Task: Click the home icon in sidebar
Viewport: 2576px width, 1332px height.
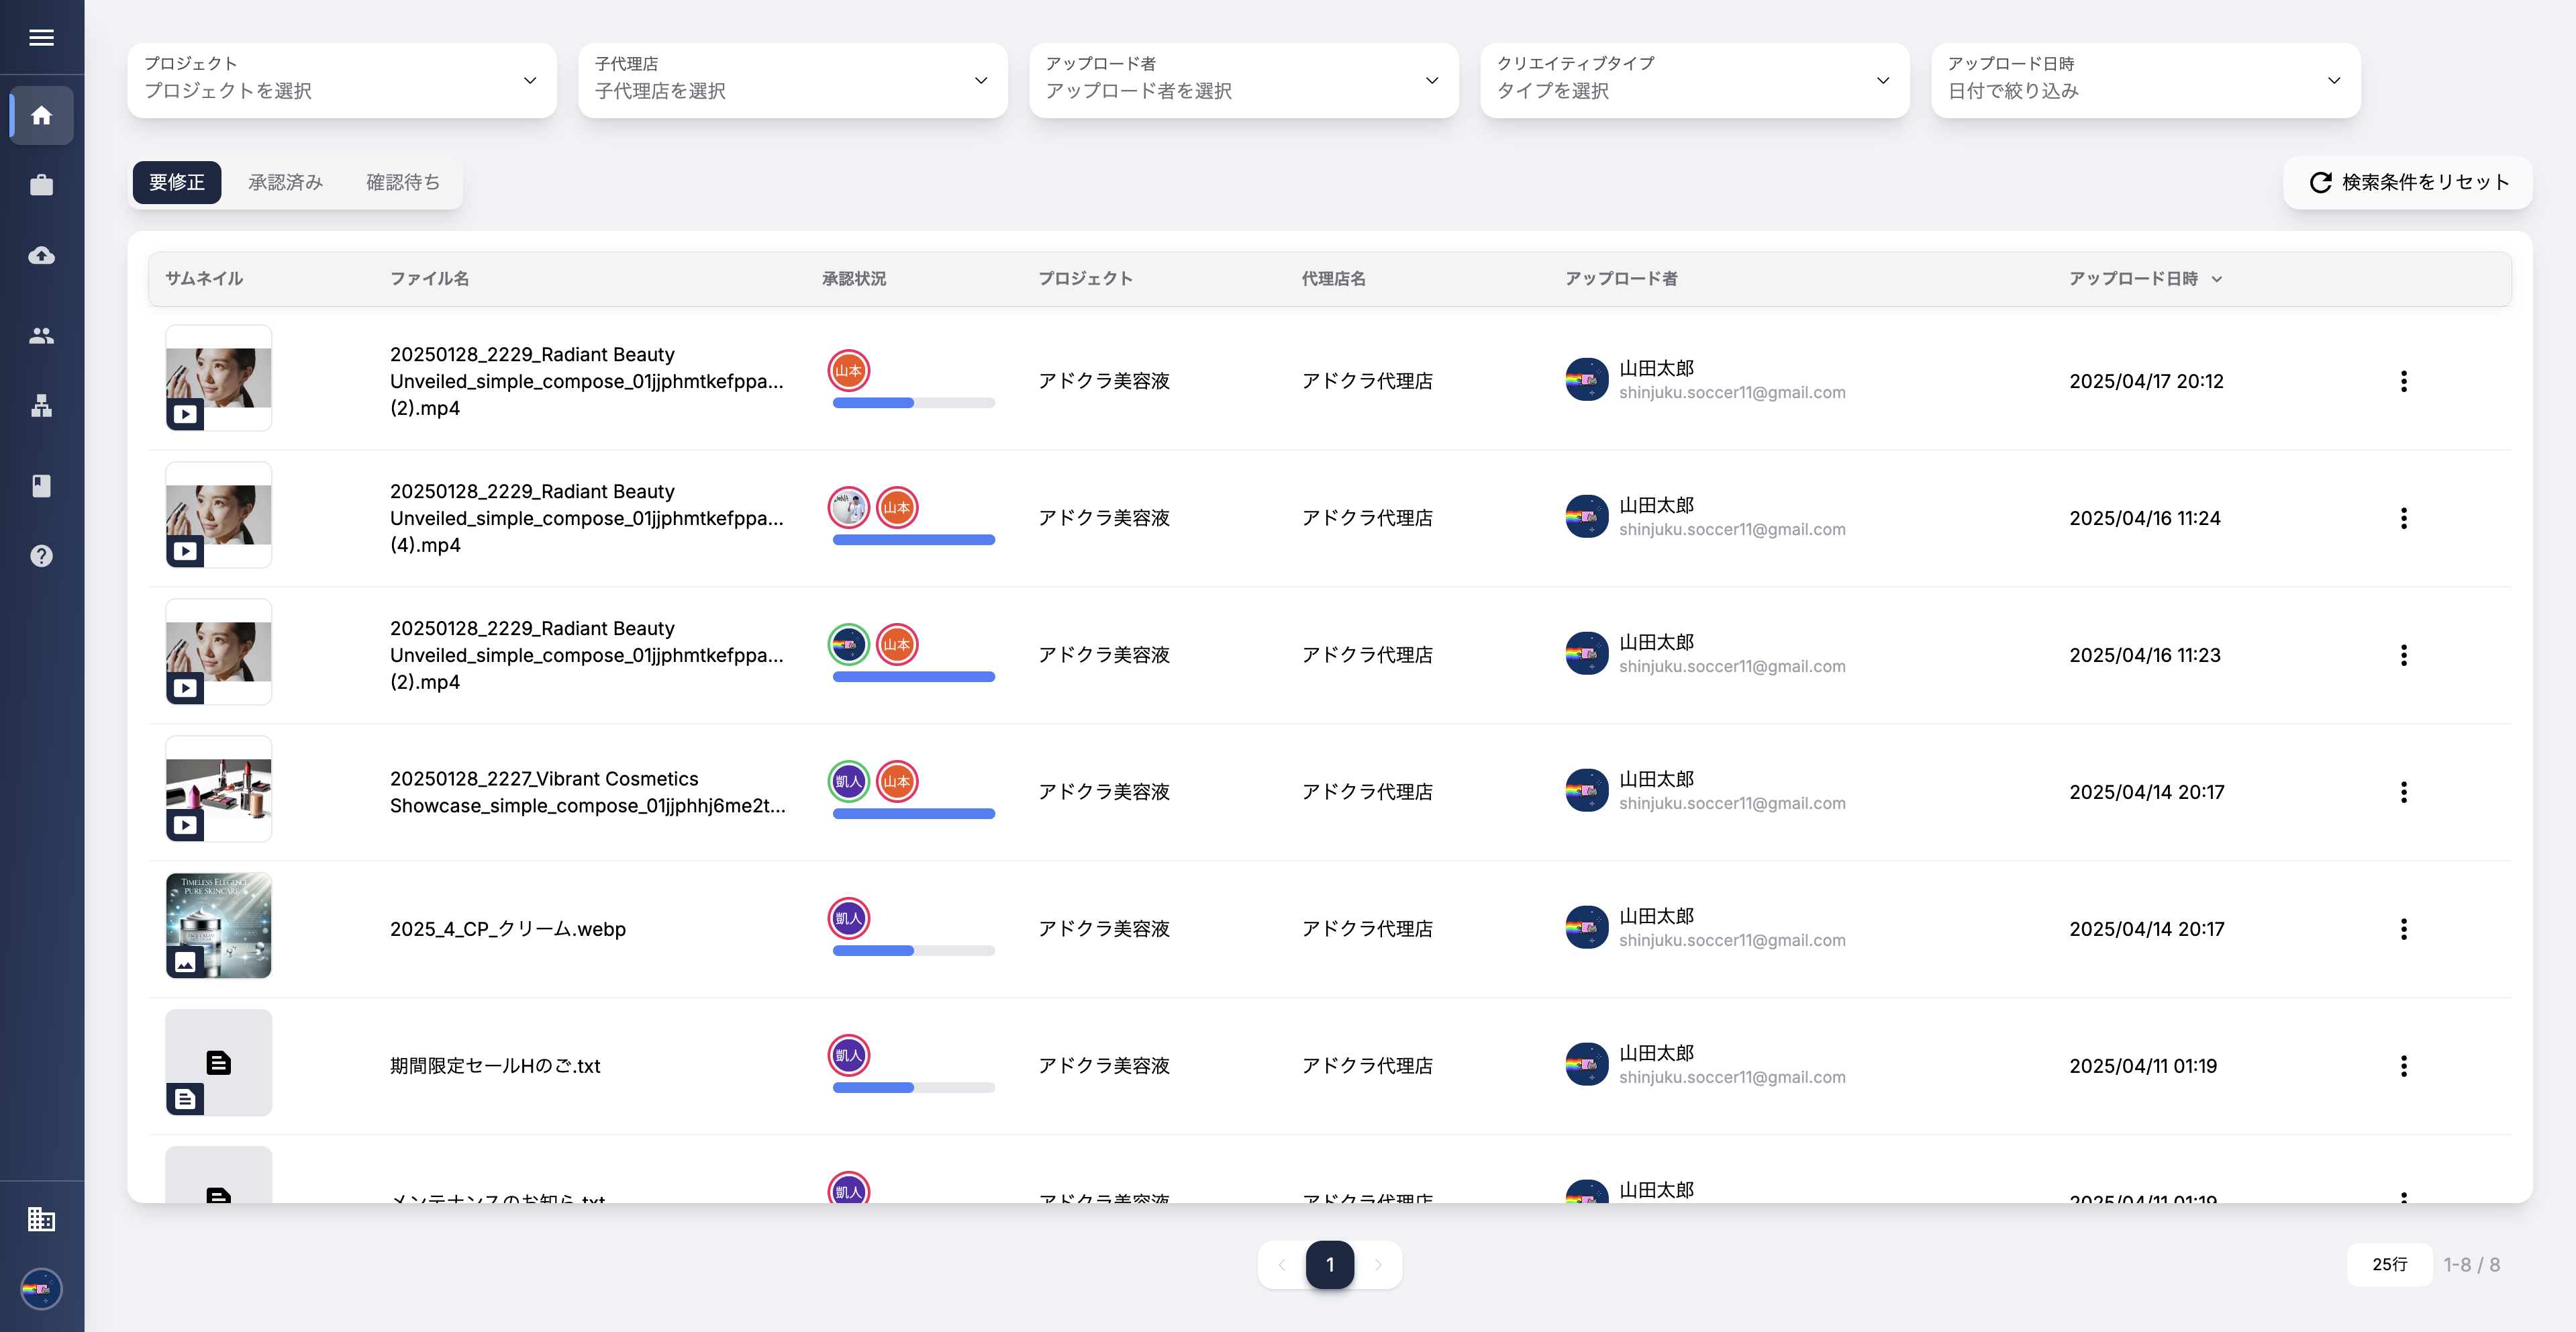Action: click(x=41, y=116)
